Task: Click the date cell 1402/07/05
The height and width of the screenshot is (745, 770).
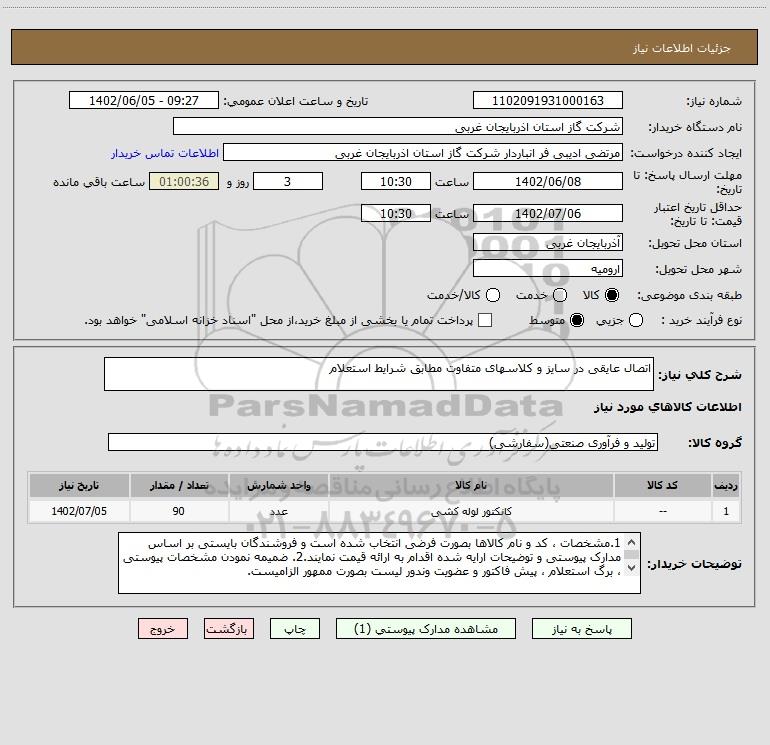Action: pyautogui.click(x=79, y=511)
